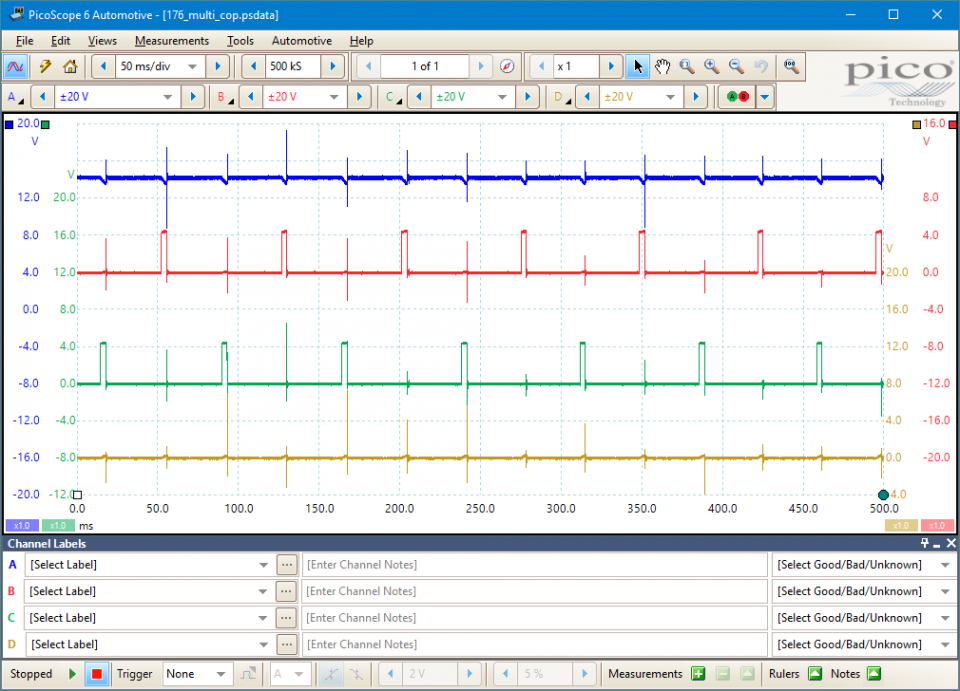The image size is (960, 691).
Task: Open the Measurements menu
Action: point(171,40)
